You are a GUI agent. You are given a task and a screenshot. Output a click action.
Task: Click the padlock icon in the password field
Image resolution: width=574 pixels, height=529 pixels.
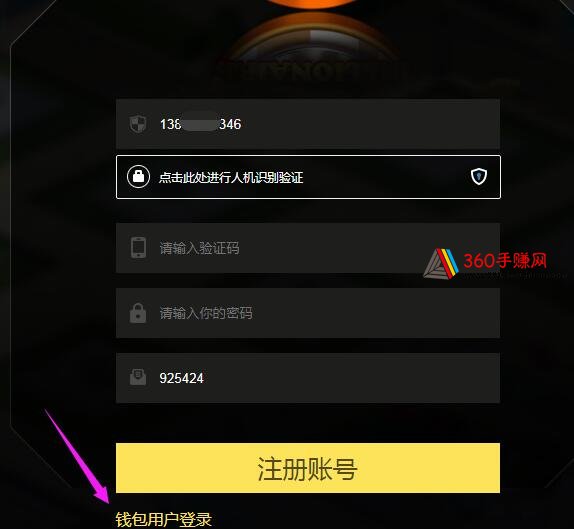[x=138, y=313]
